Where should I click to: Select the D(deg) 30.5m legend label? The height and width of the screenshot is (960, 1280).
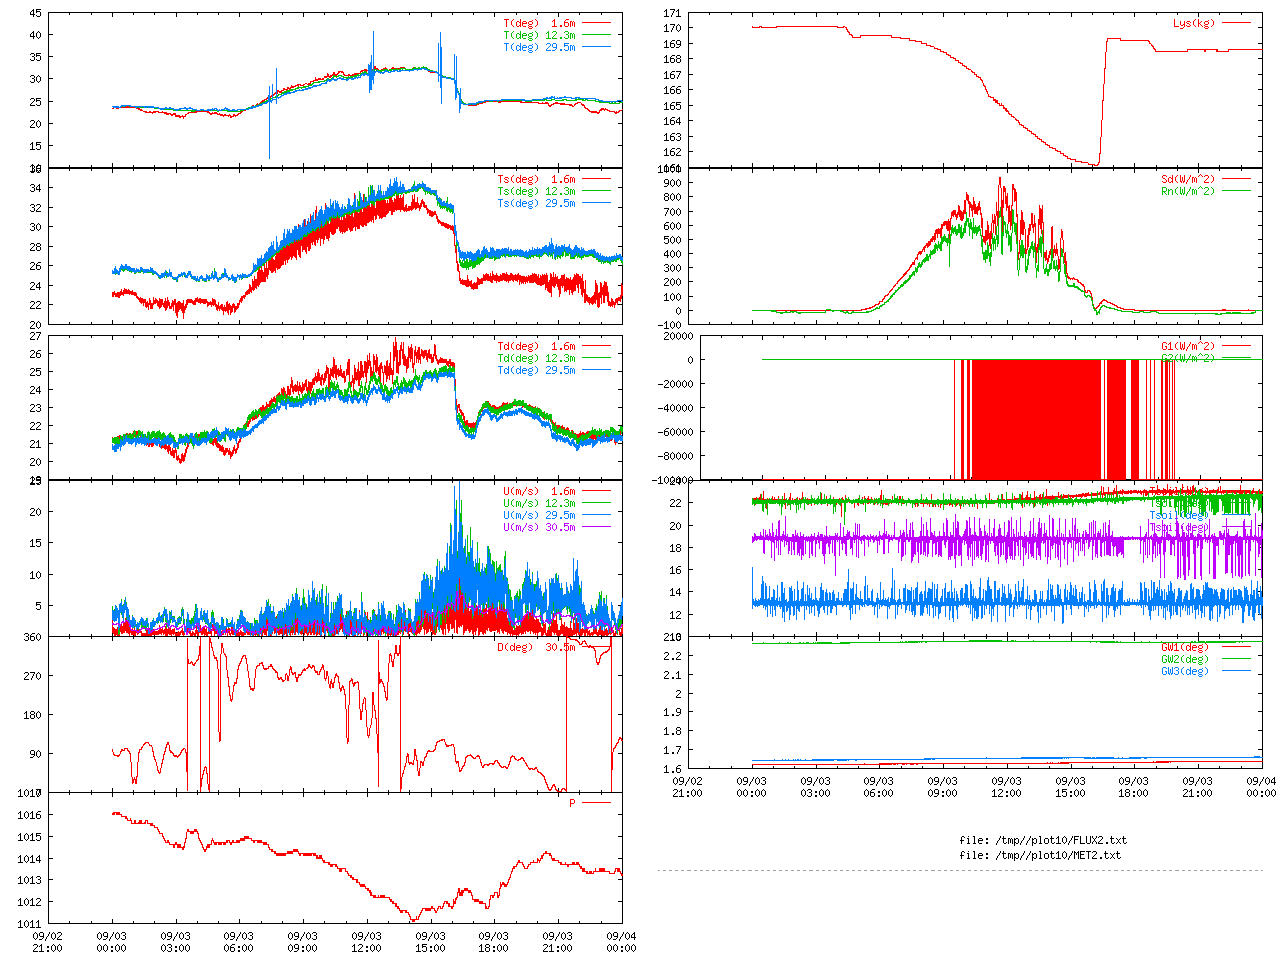pyautogui.click(x=537, y=647)
